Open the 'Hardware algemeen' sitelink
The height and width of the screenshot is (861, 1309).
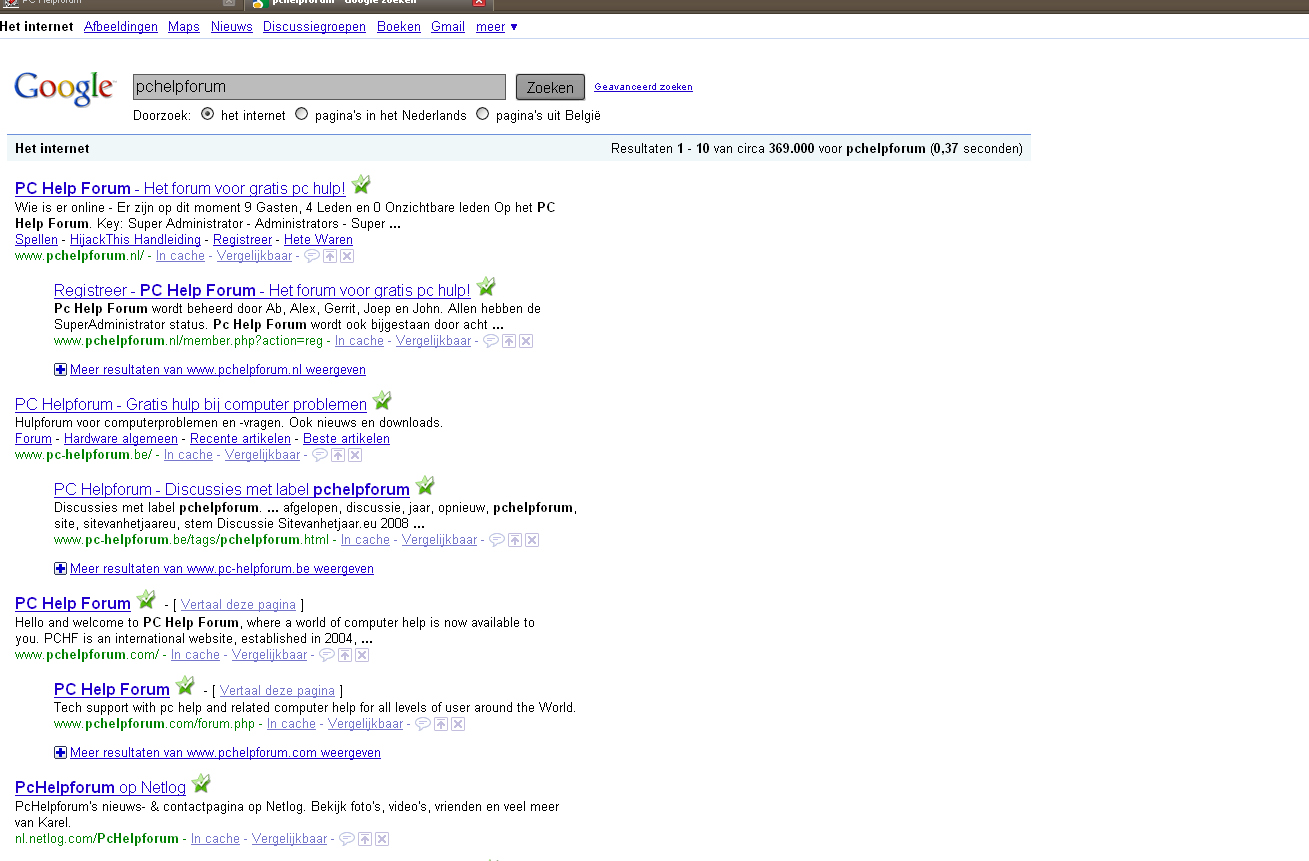pos(121,439)
